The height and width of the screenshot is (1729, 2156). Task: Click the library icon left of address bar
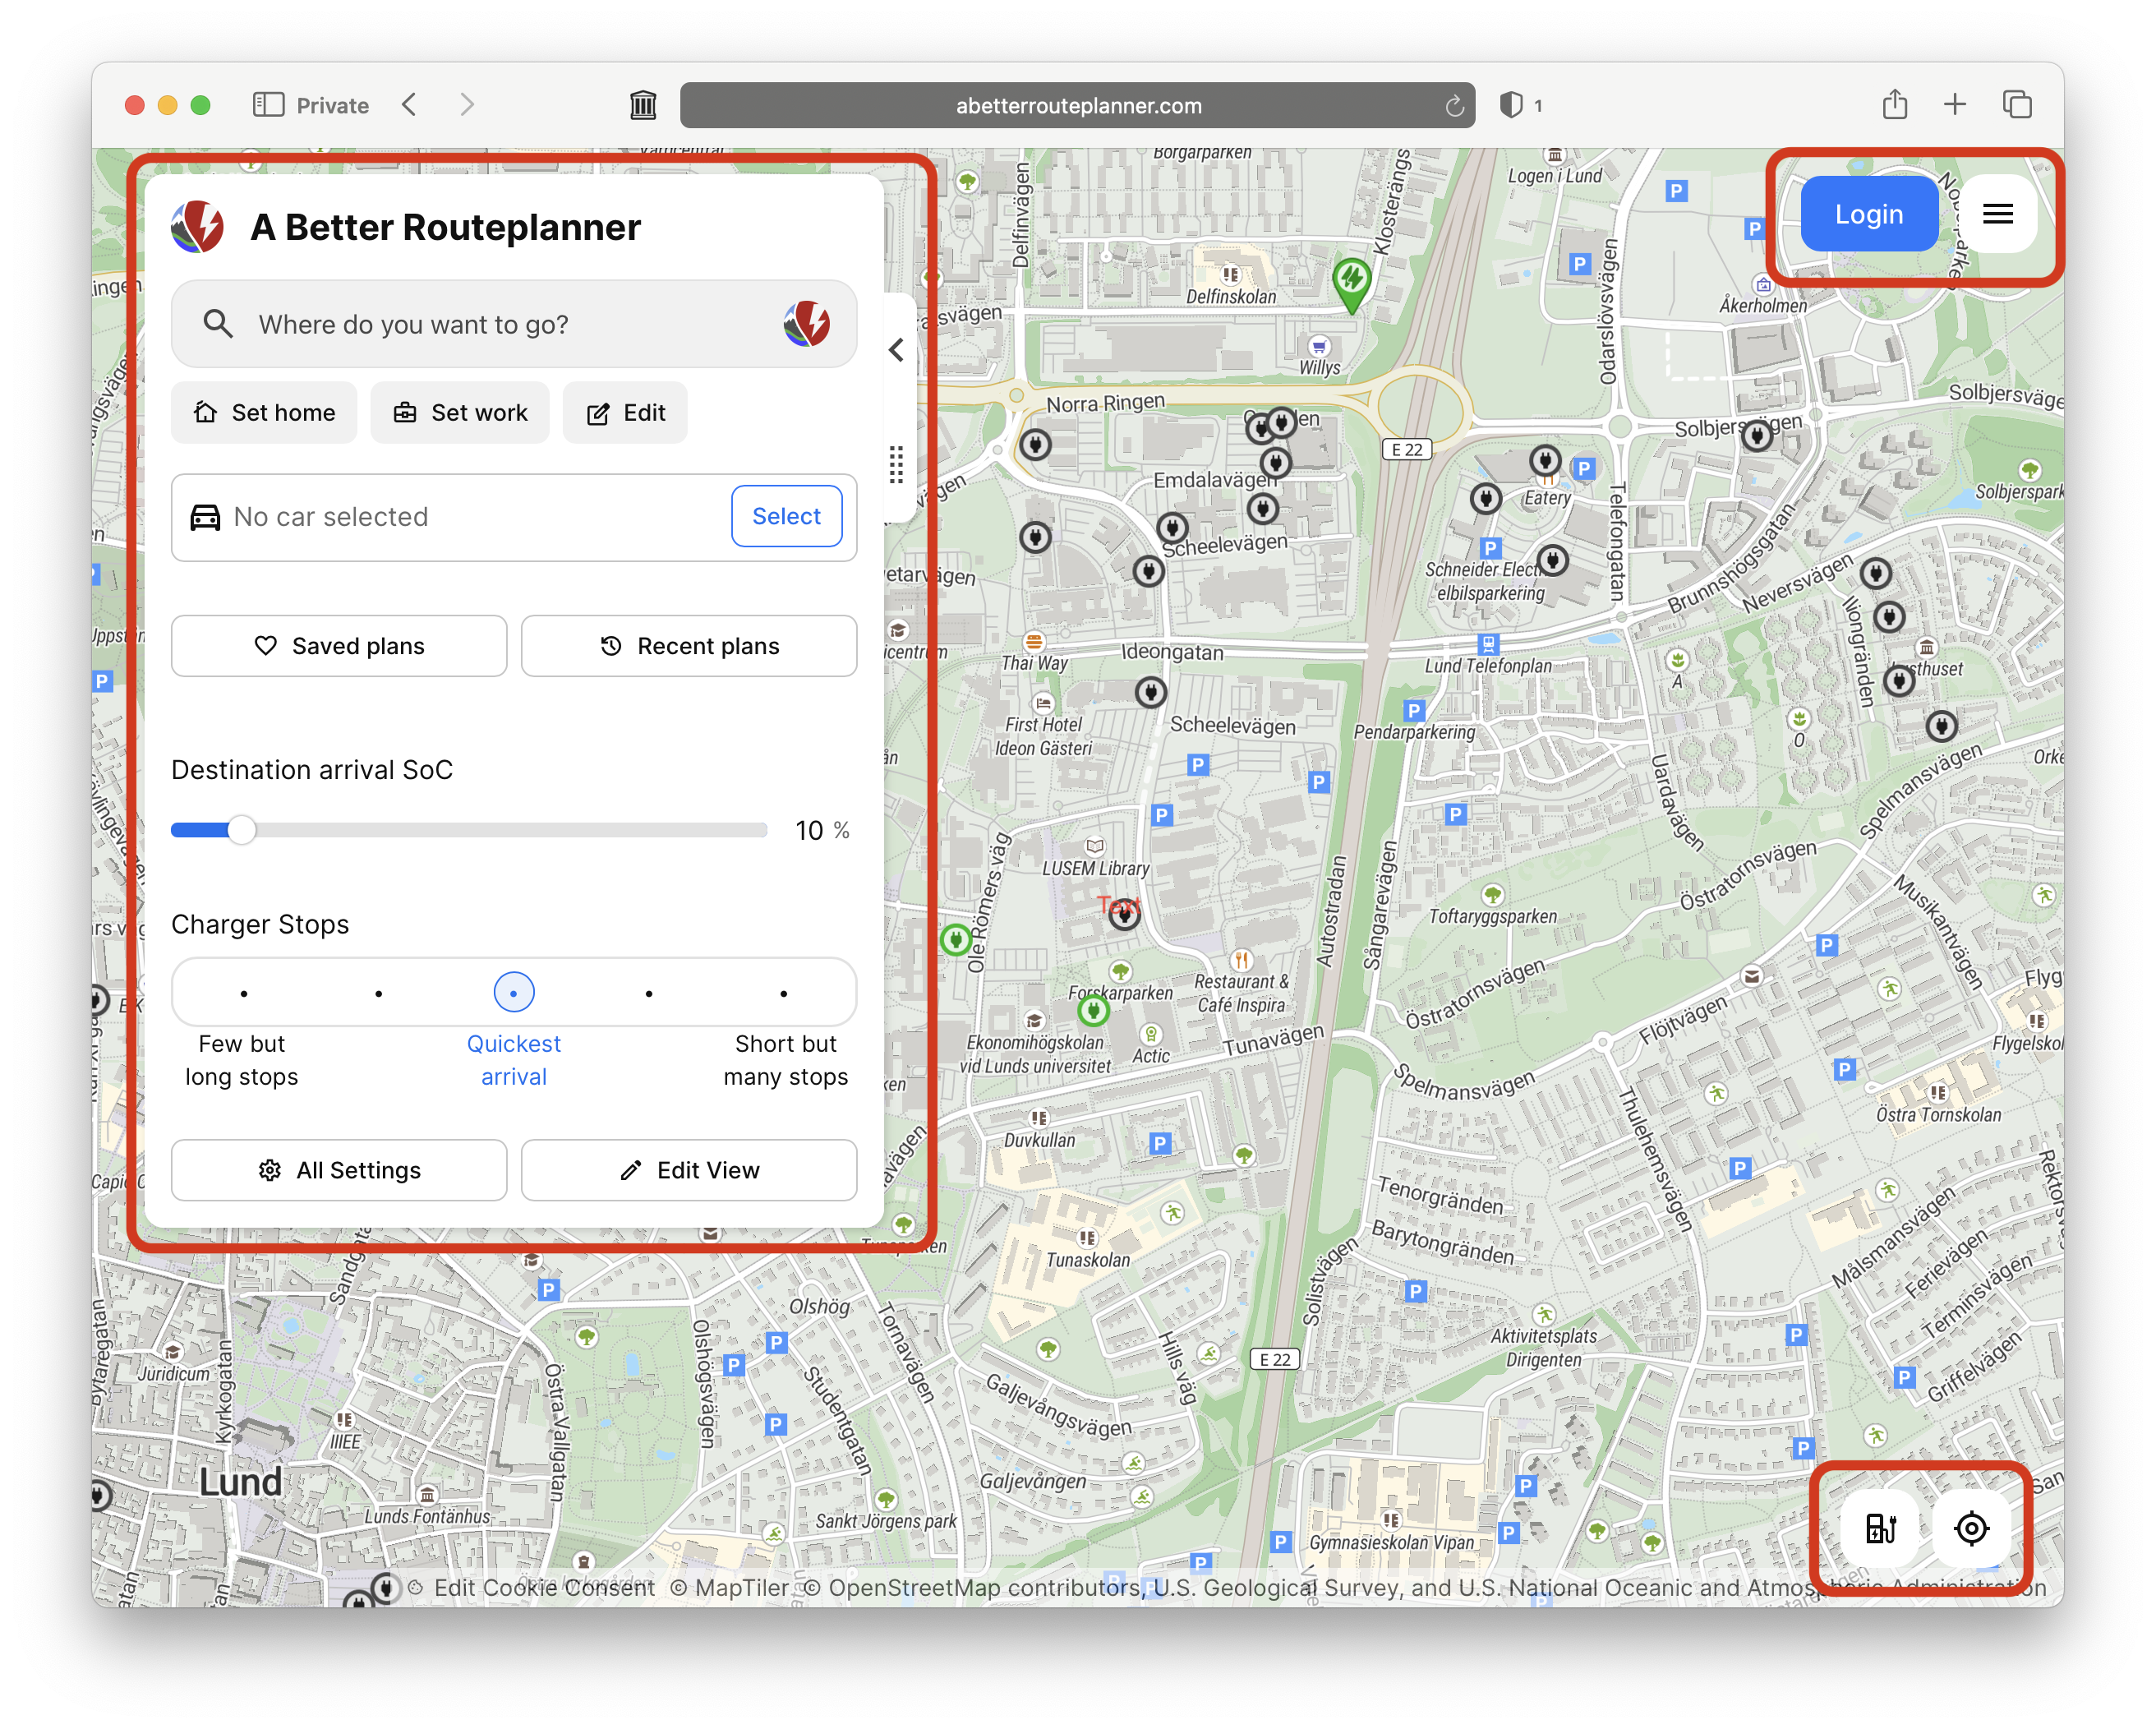click(643, 105)
